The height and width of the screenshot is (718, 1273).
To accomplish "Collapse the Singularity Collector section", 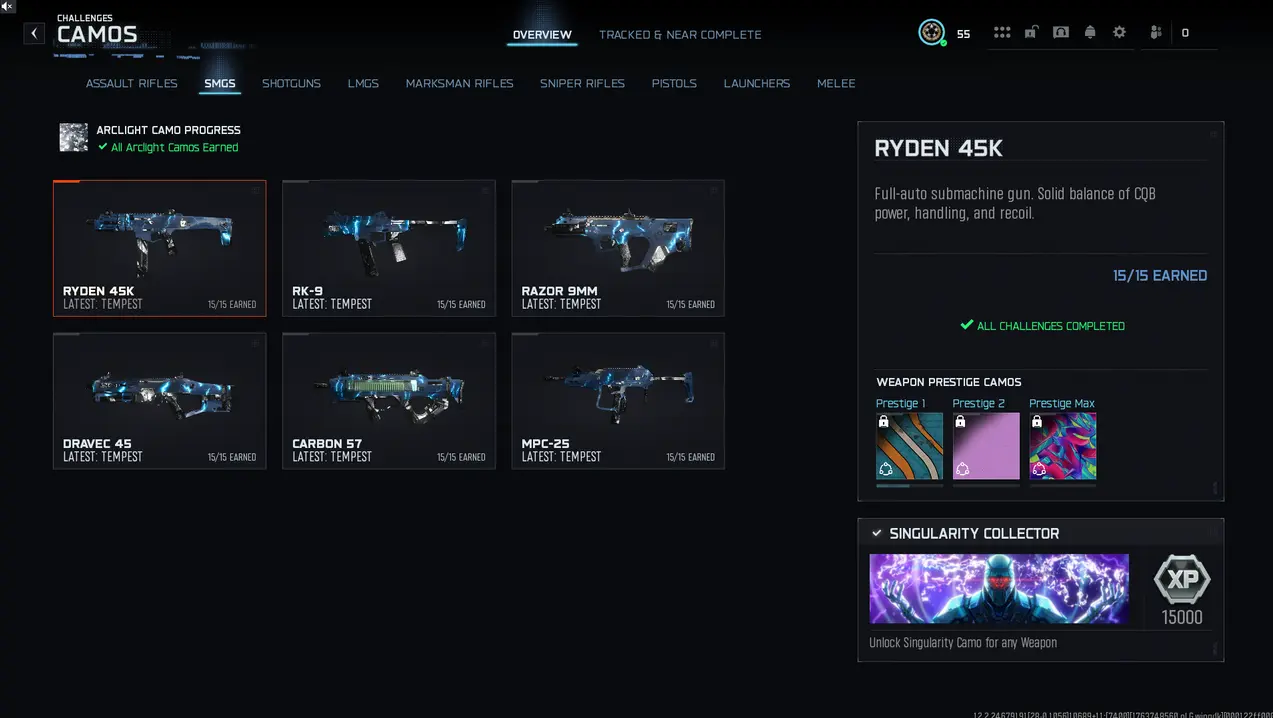I will [878, 533].
